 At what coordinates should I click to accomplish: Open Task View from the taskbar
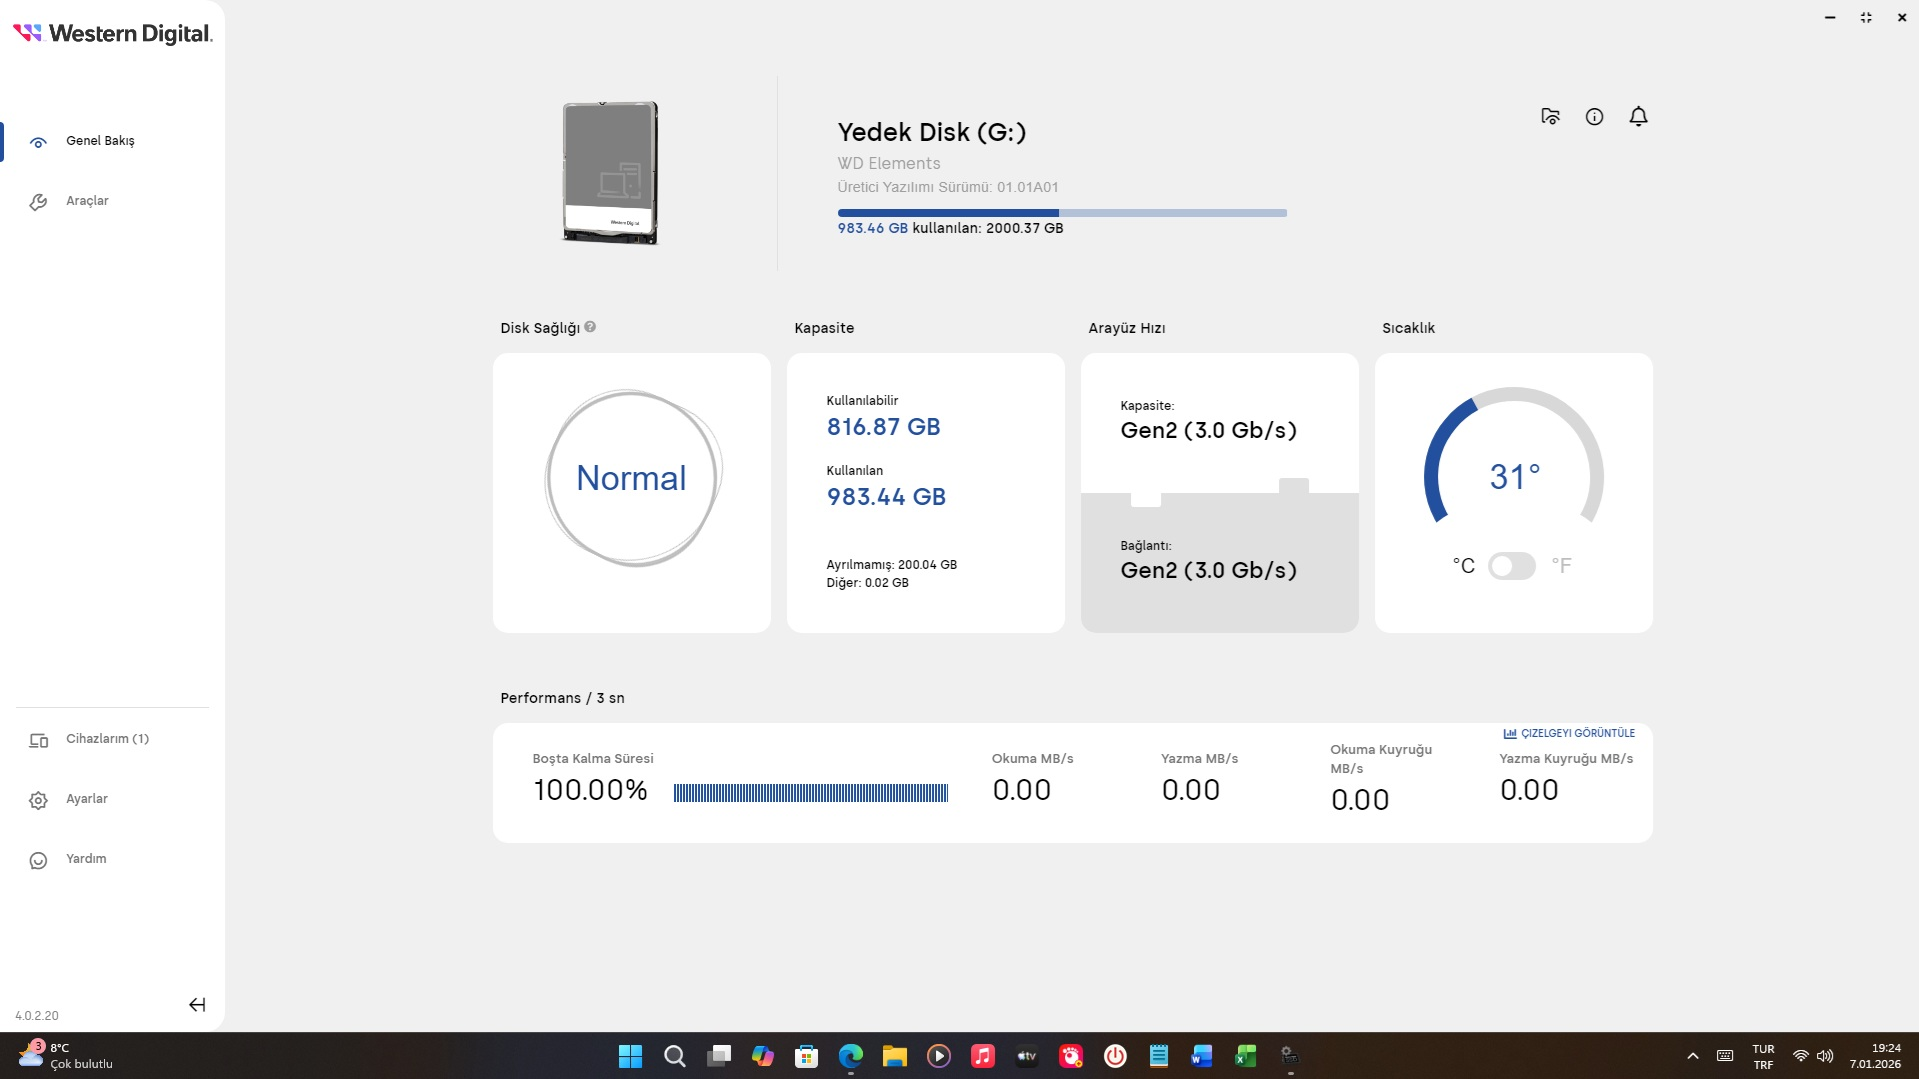pos(719,1056)
